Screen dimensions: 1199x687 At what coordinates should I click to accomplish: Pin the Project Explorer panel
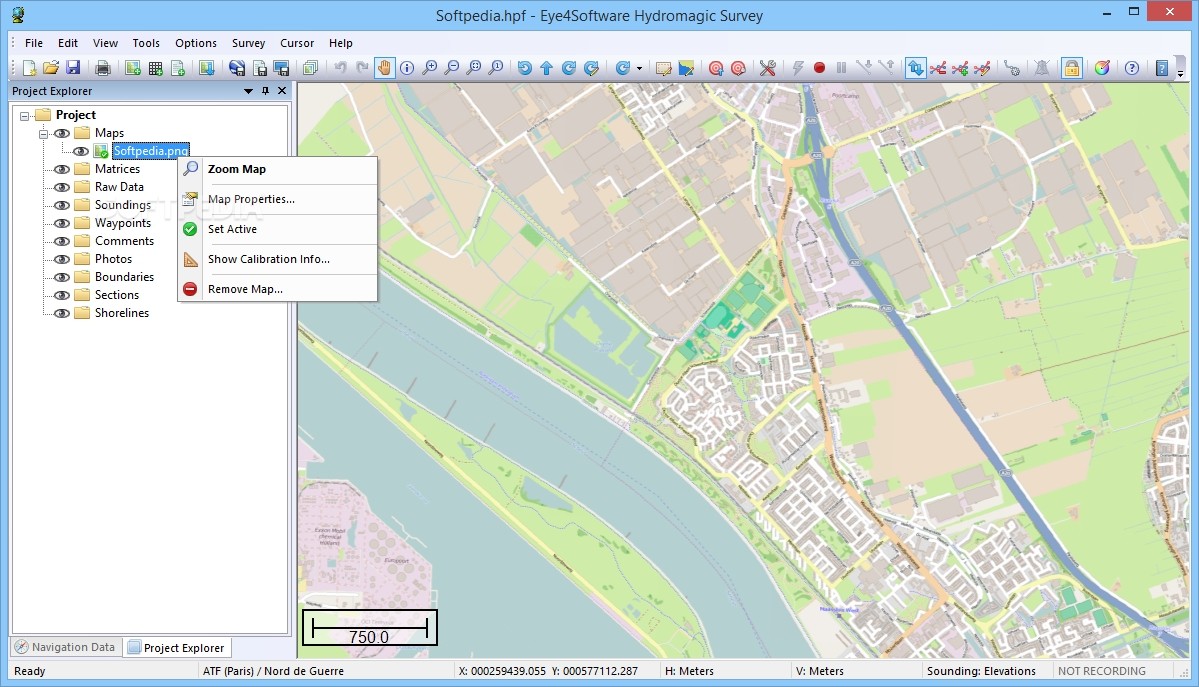(x=265, y=91)
